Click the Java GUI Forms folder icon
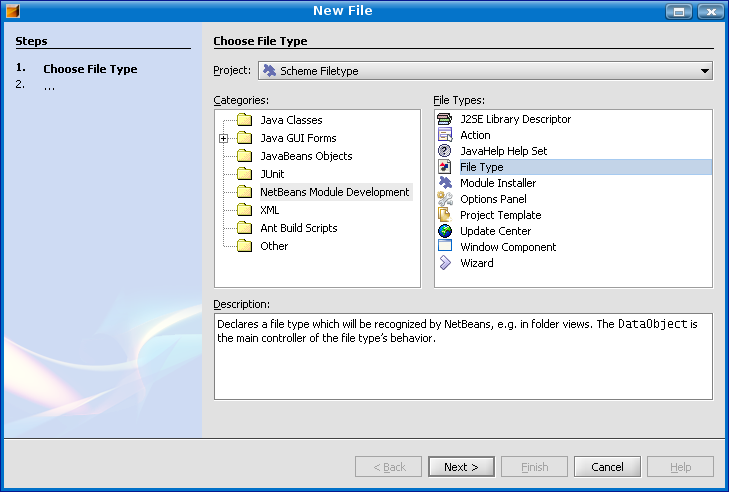The width and height of the screenshot is (729, 492). tap(245, 138)
